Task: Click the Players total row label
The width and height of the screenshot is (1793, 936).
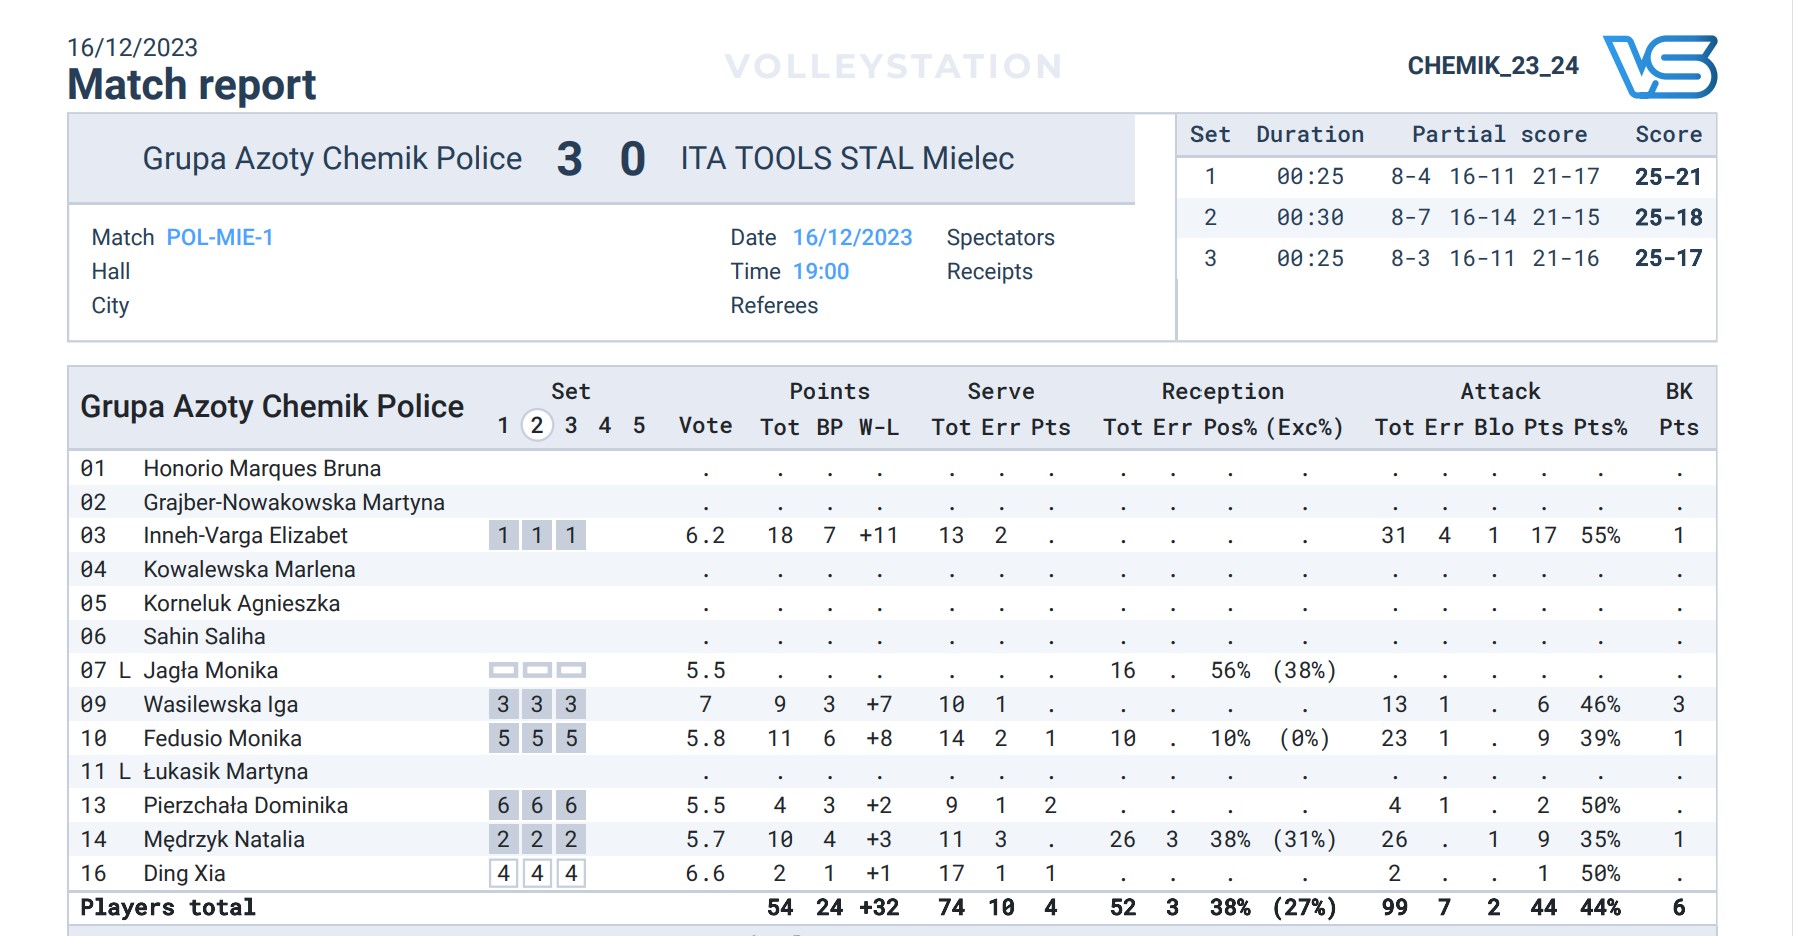Action: click(x=168, y=908)
